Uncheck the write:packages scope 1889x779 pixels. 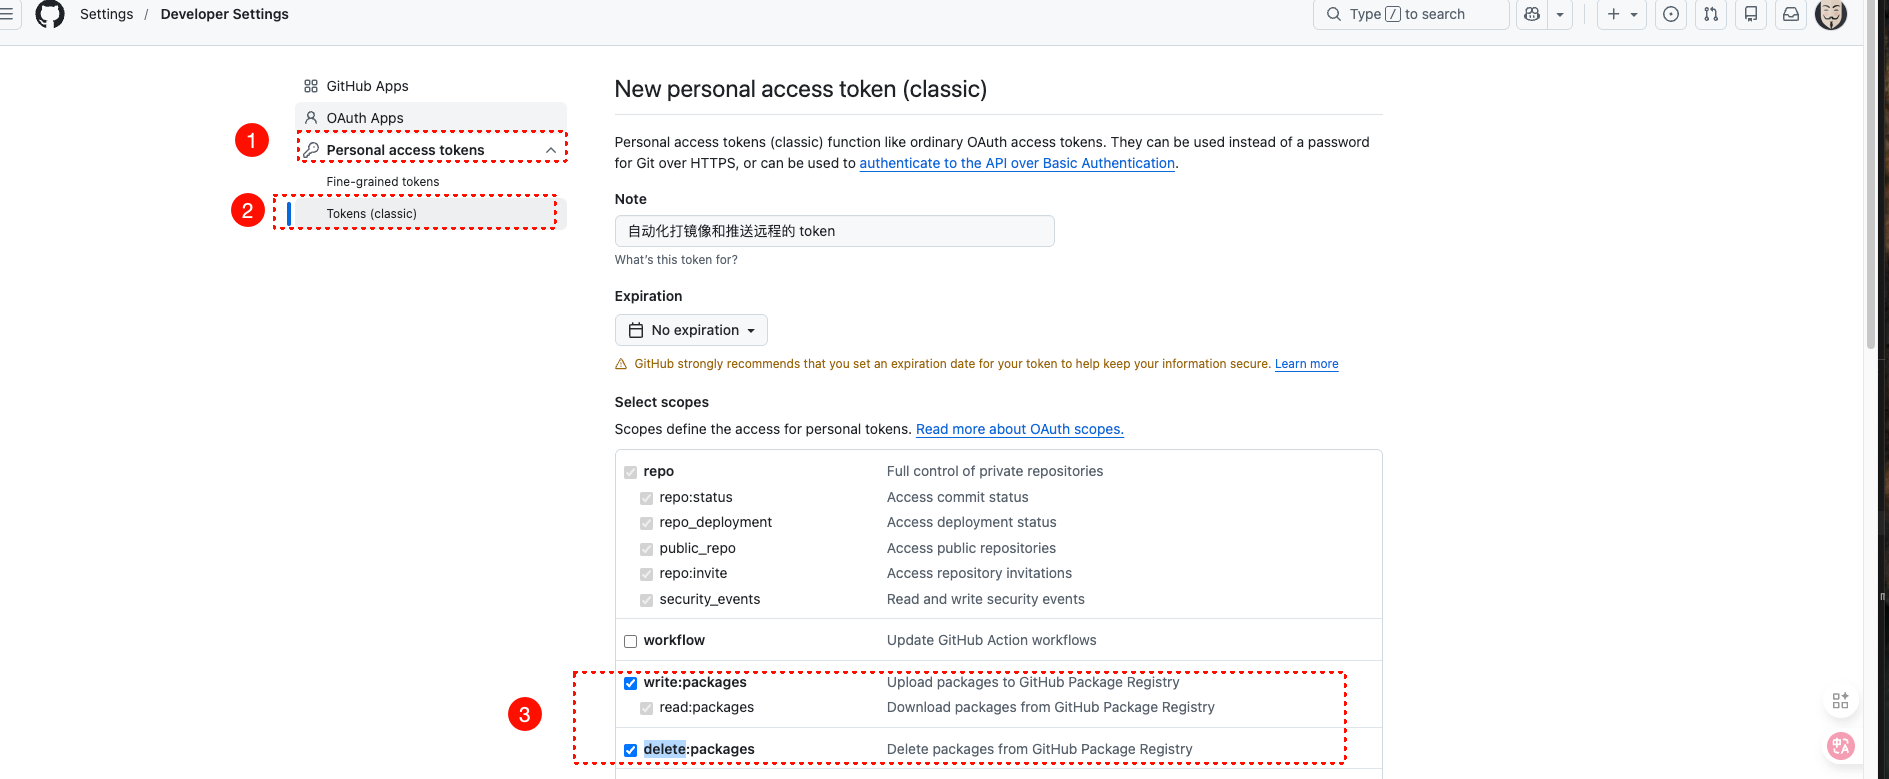(x=630, y=683)
